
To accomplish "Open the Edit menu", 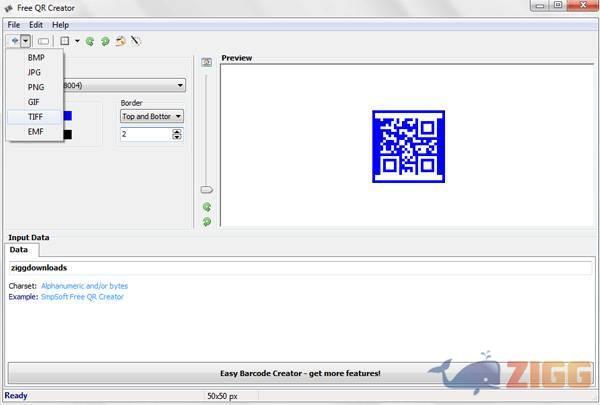I will pos(35,24).
